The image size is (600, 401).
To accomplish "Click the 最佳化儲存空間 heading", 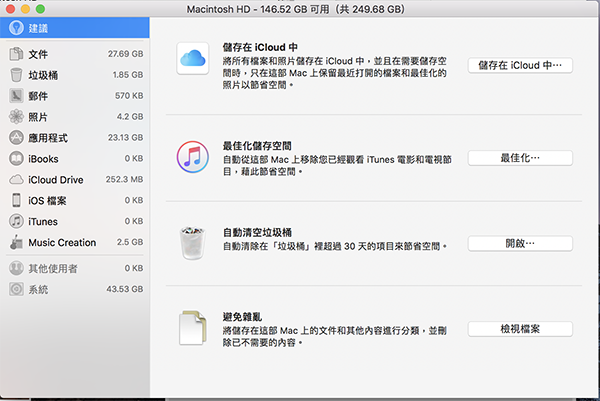I will pyautogui.click(x=257, y=146).
